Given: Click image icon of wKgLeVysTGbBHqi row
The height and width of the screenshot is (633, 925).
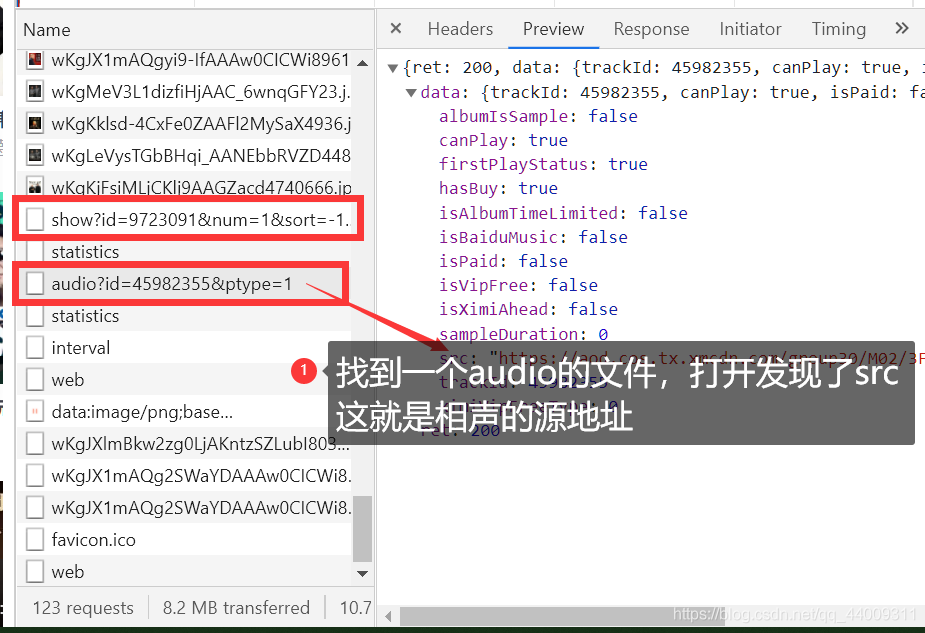Looking at the screenshot, I should [x=35, y=155].
